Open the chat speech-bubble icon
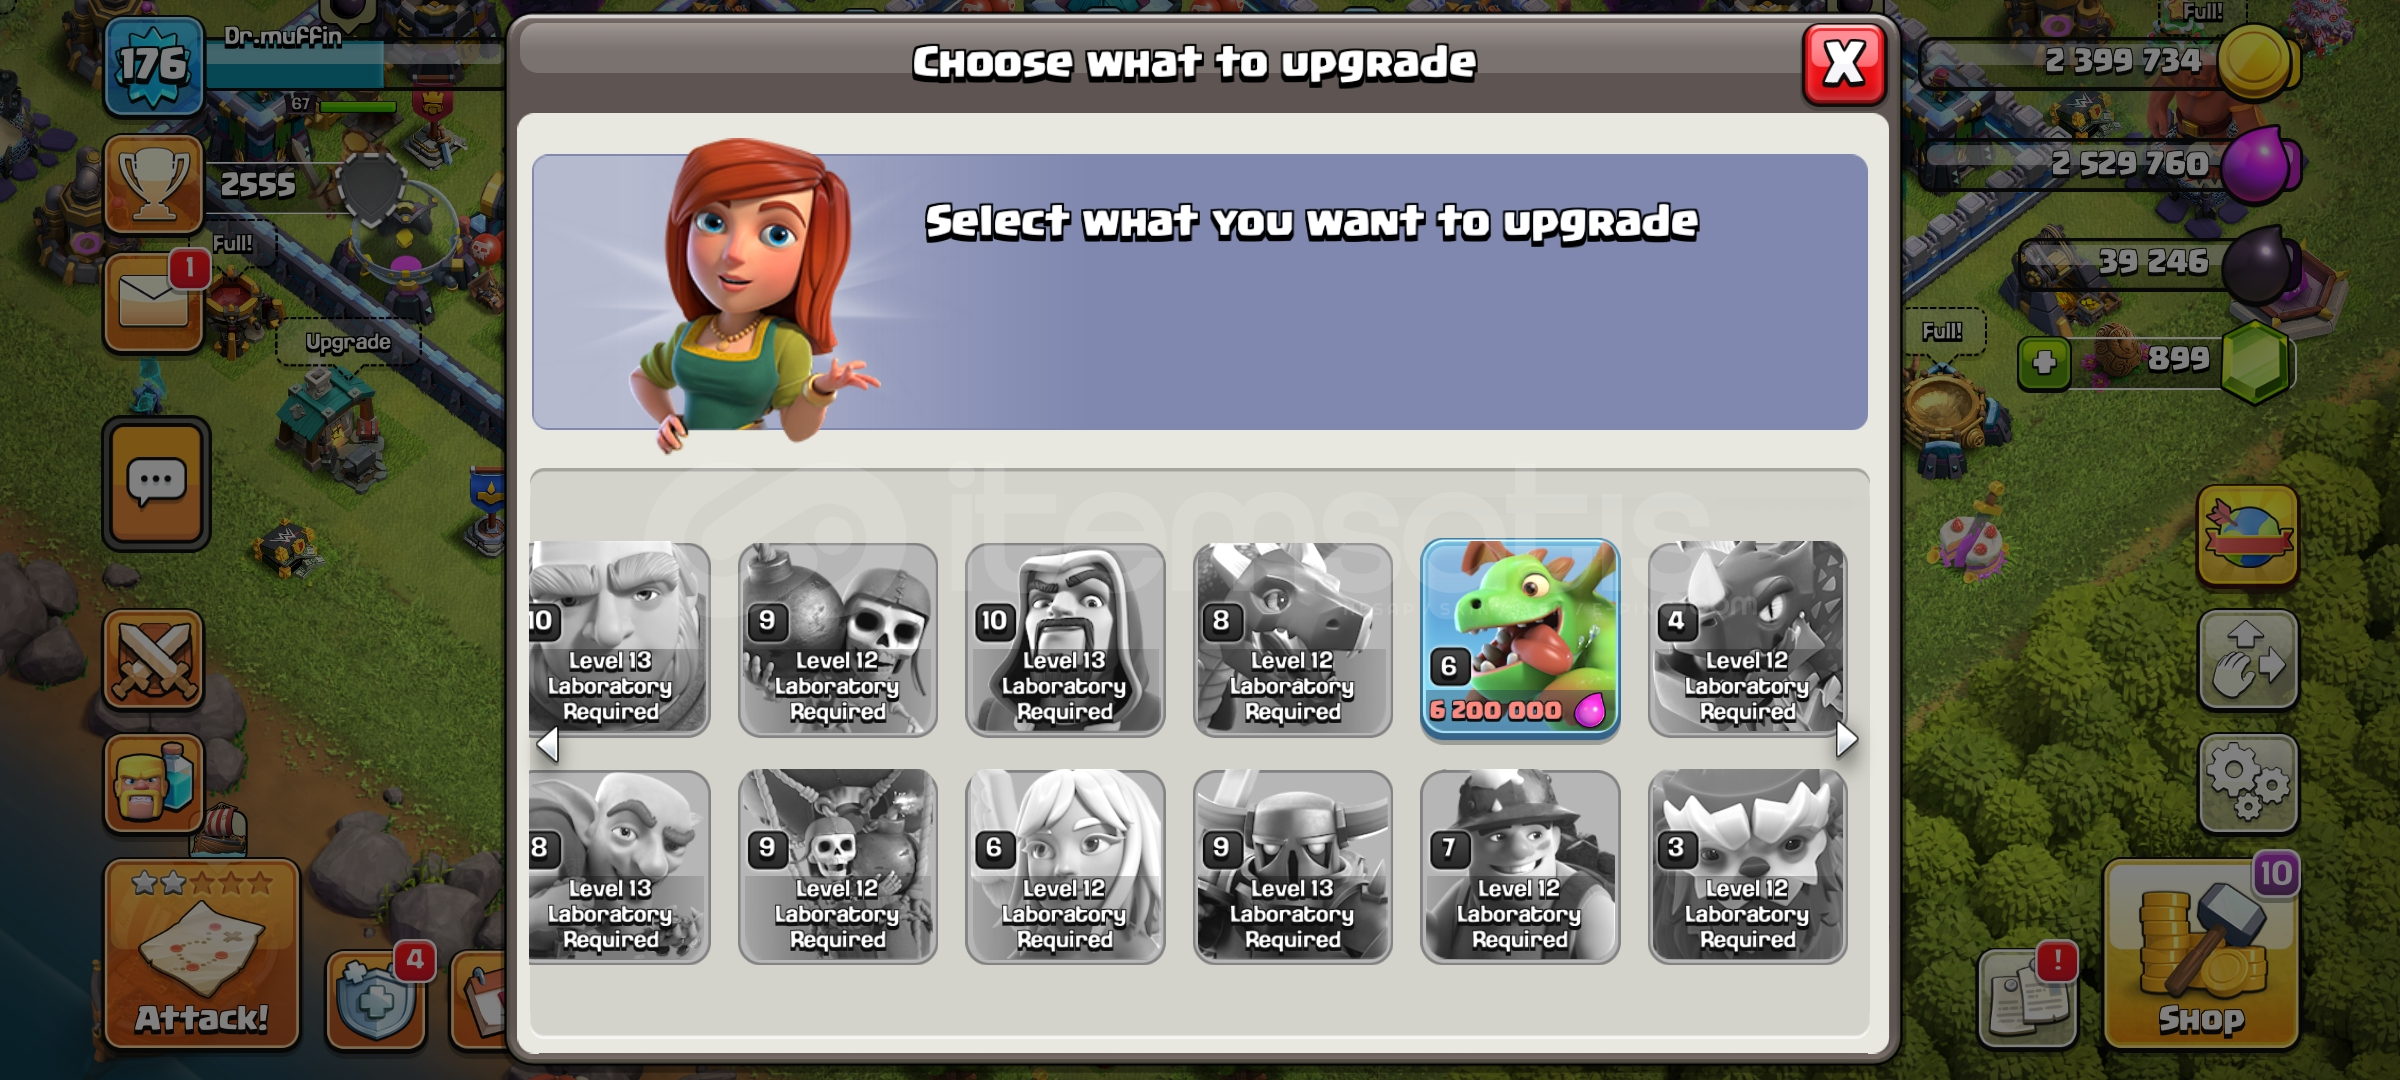Image resolution: width=2400 pixels, height=1080 pixels. tap(156, 484)
